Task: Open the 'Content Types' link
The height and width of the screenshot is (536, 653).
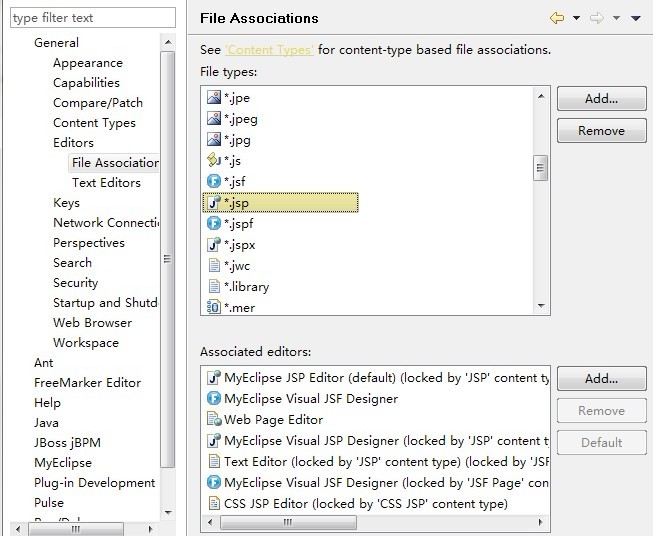Action: pyautogui.click(x=269, y=50)
